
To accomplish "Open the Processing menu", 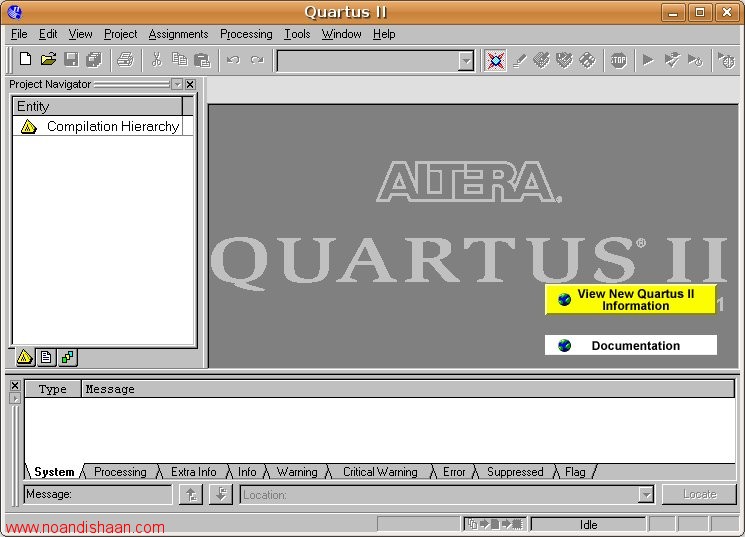I will (x=246, y=34).
